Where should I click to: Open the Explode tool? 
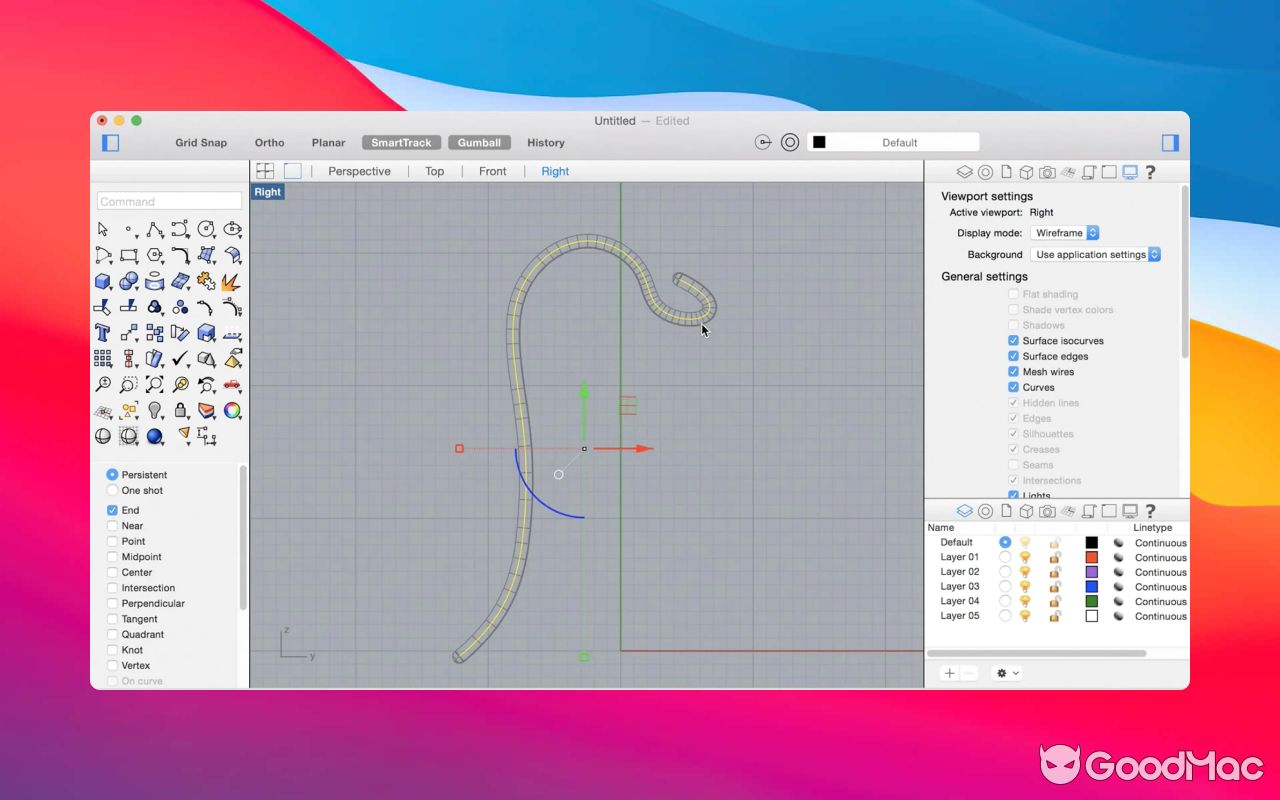coord(232,281)
